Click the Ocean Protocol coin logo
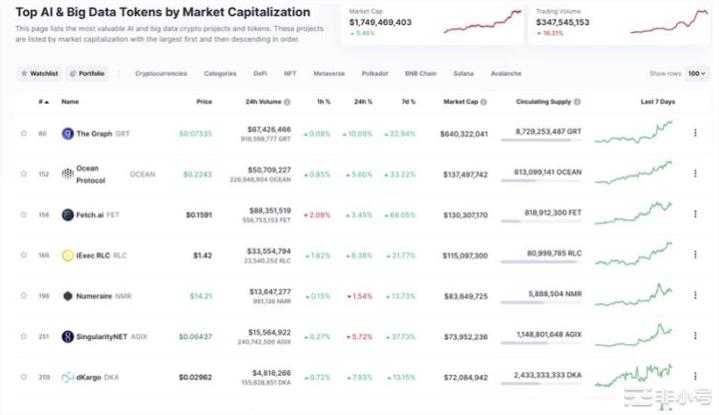This screenshot has height=415, width=719. pyautogui.click(x=68, y=173)
